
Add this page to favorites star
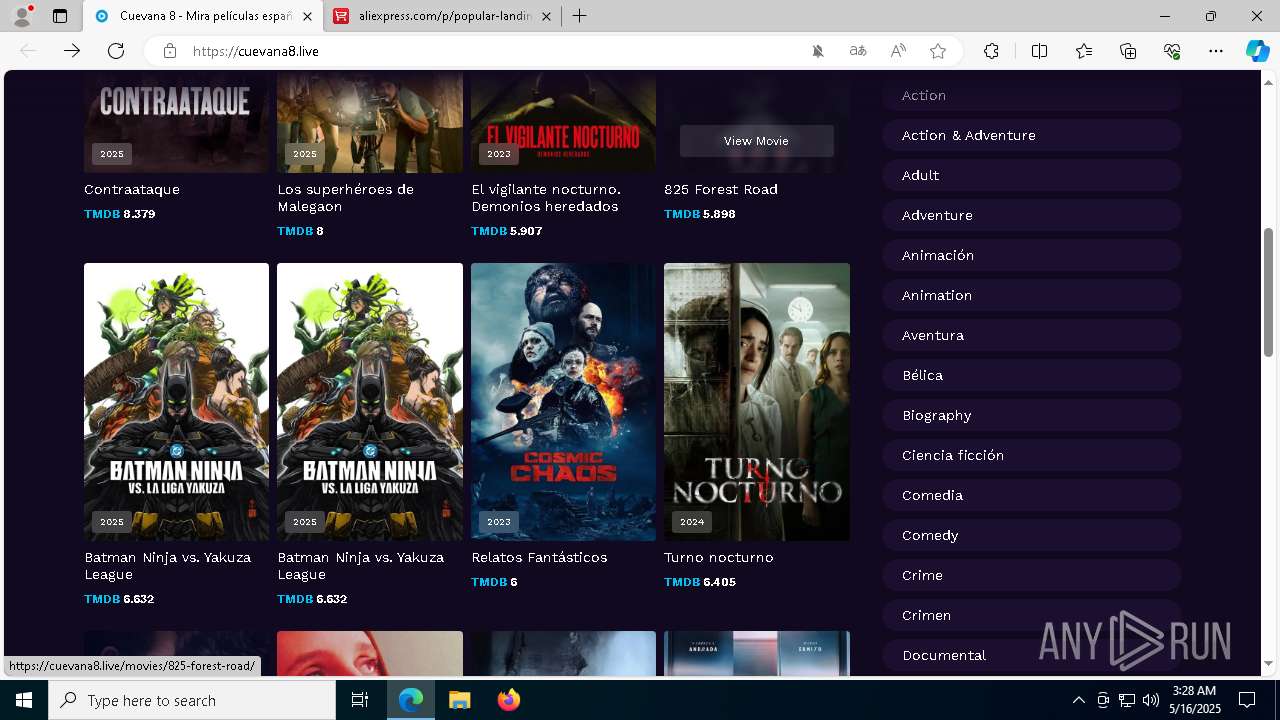(938, 51)
